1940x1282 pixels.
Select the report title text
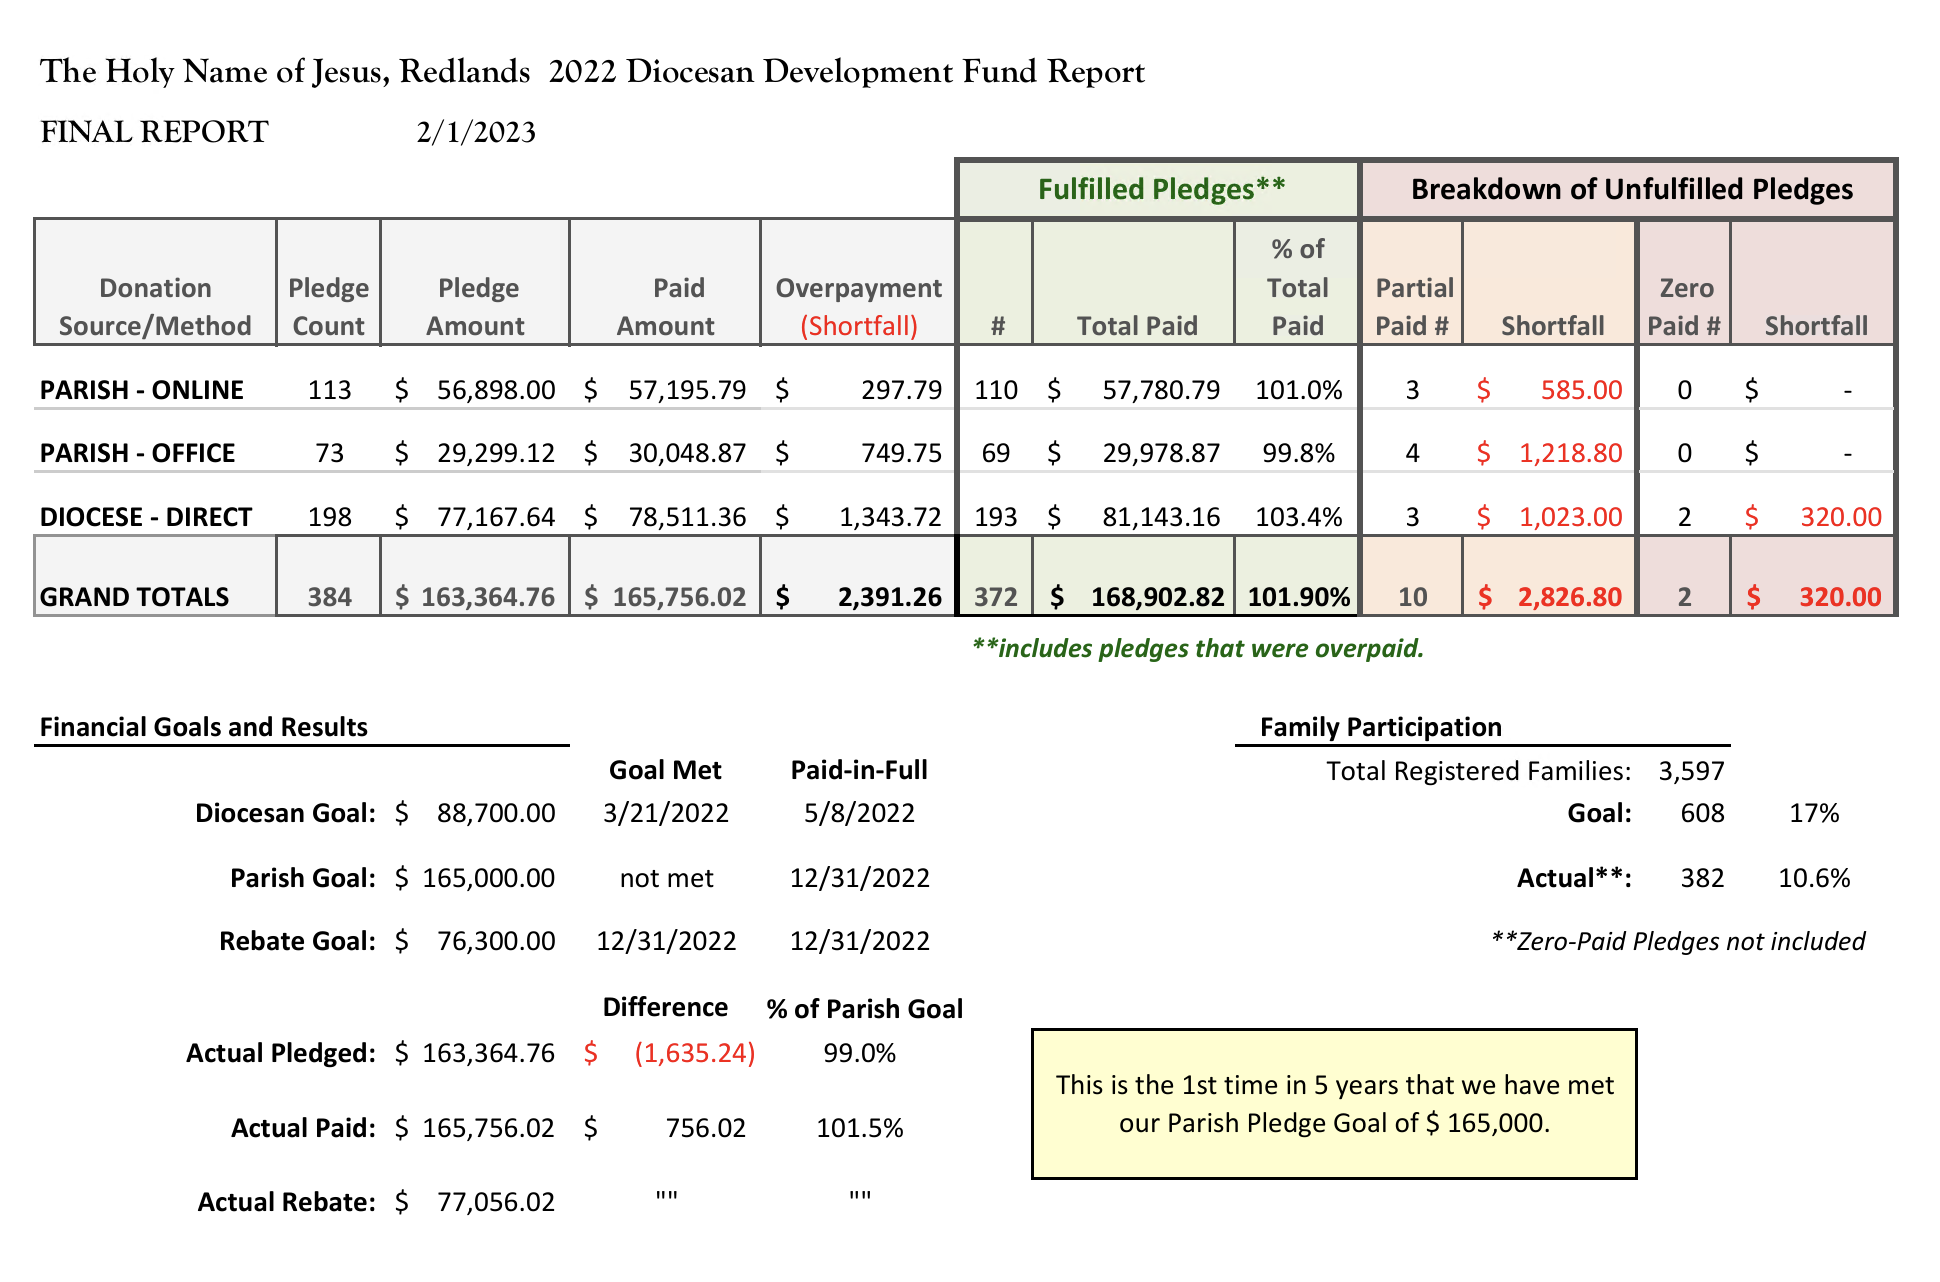coord(592,72)
